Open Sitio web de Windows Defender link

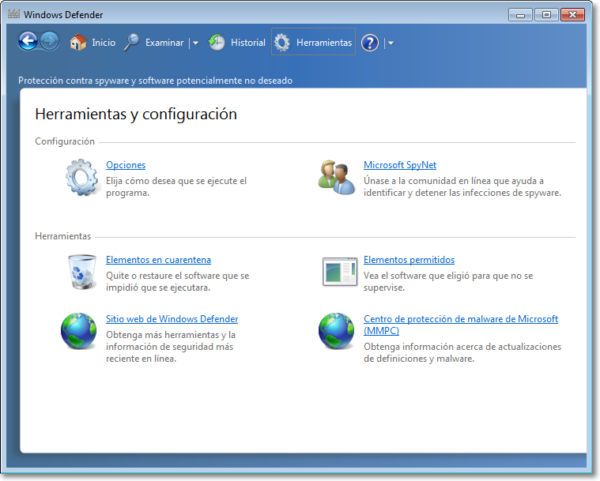[x=172, y=319]
